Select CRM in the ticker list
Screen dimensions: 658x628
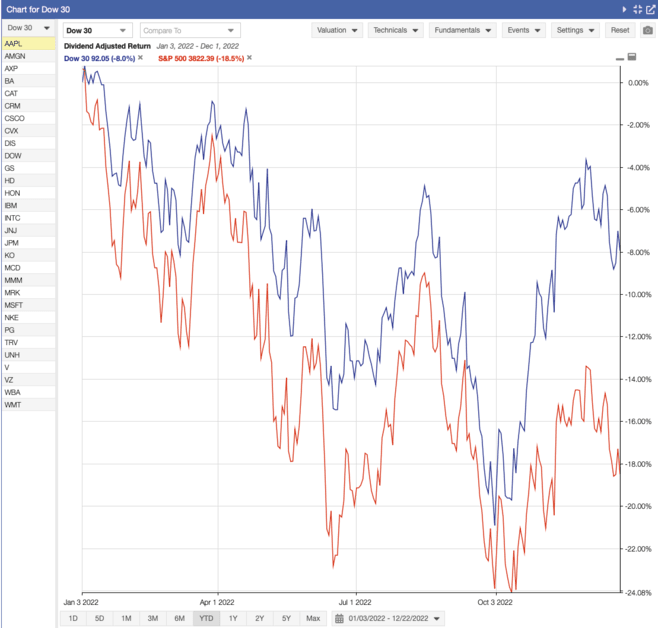pyautogui.click(x=29, y=106)
